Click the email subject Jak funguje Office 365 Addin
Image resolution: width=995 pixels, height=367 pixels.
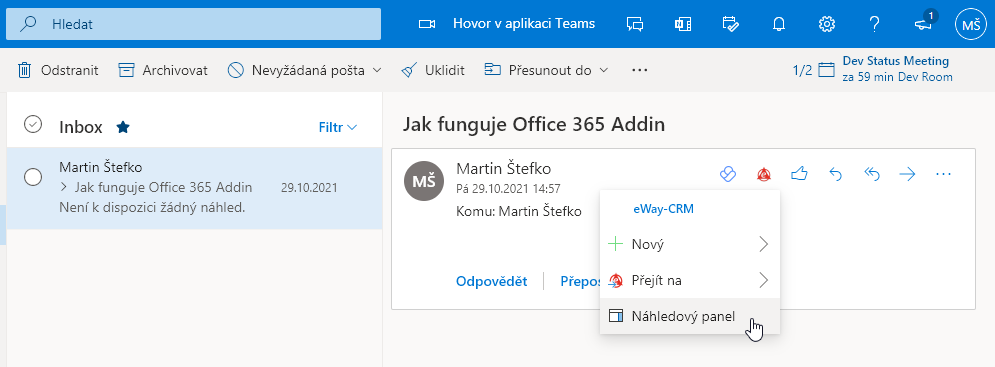click(x=534, y=124)
